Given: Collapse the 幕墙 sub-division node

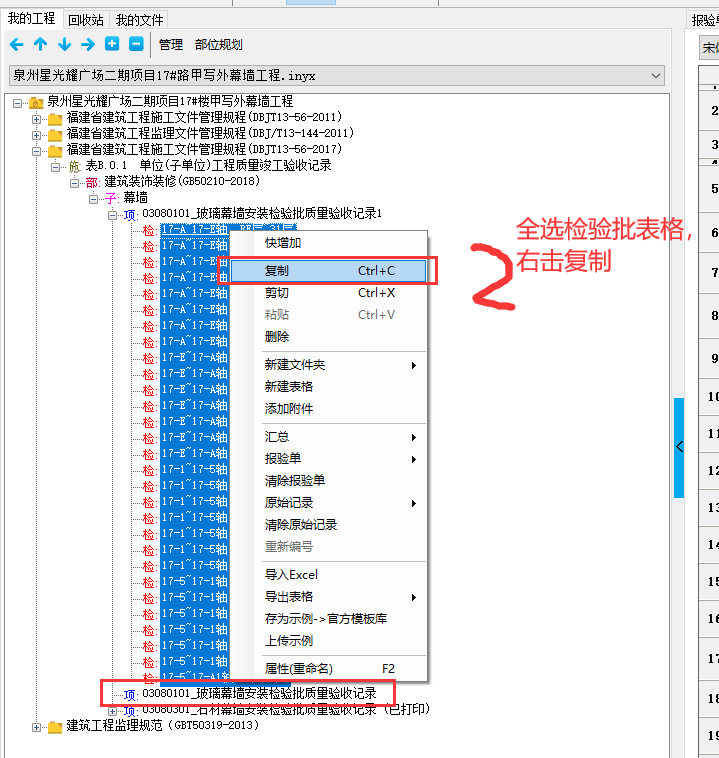Looking at the screenshot, I should [x=93, y=198].
